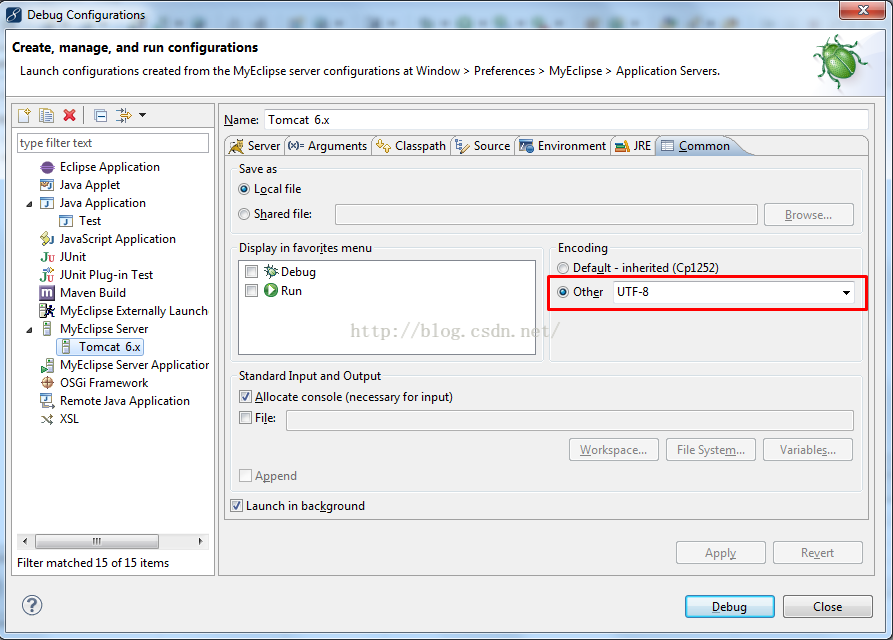Switch to the Source tab
893x640 pixels.
pyautogui.click(x=482, y=146)
